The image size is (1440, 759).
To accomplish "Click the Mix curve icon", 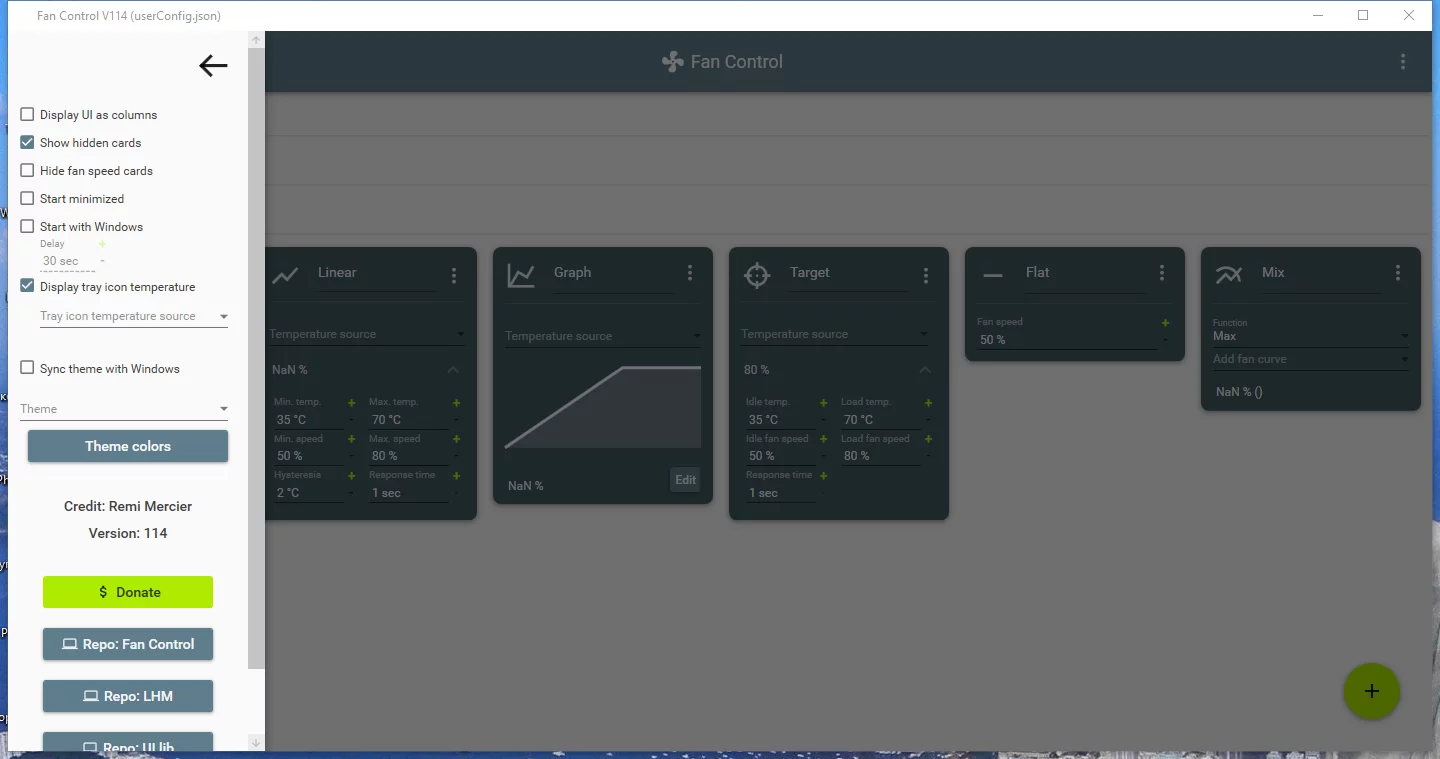I will coord(1228,275).
